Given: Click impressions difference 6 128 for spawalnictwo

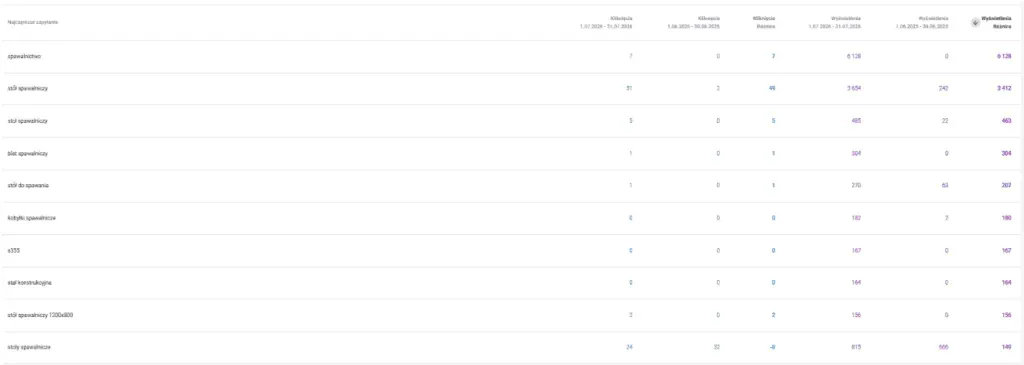Looking at the screenshot, I should coord(1004,57).
